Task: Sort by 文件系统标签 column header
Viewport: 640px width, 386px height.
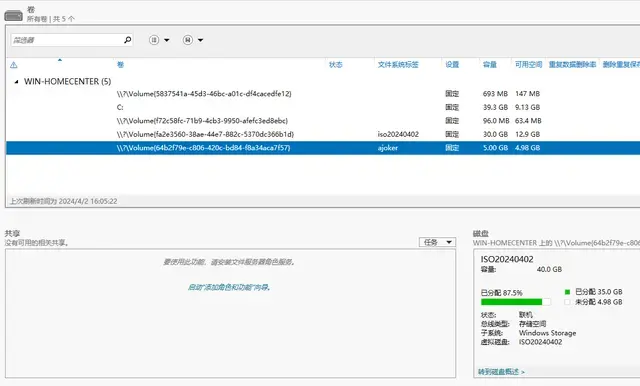Action: tap(398, 64)
